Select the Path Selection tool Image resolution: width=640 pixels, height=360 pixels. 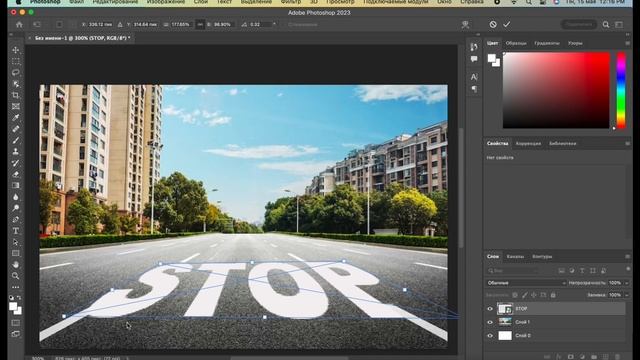[x=16, y=242]
